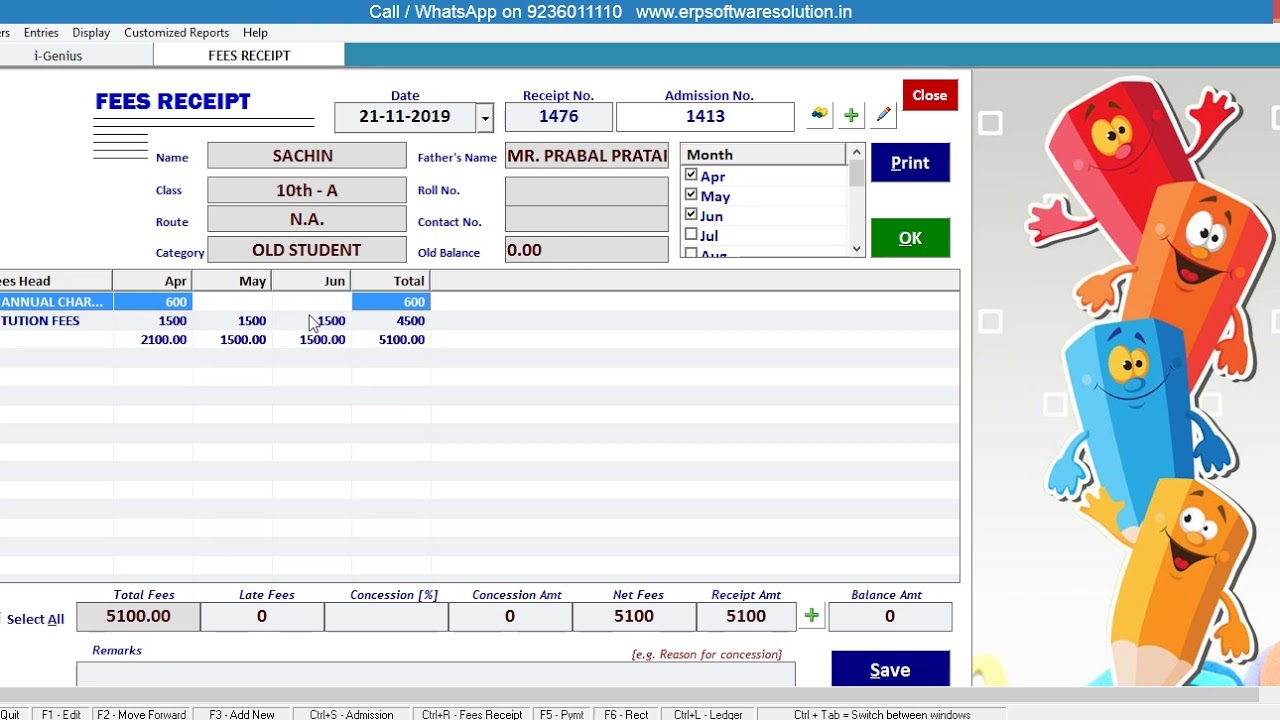Click the Month list scroll-up arrow
This screenshot has height=720, width=1280.
(x=856, y=152)
